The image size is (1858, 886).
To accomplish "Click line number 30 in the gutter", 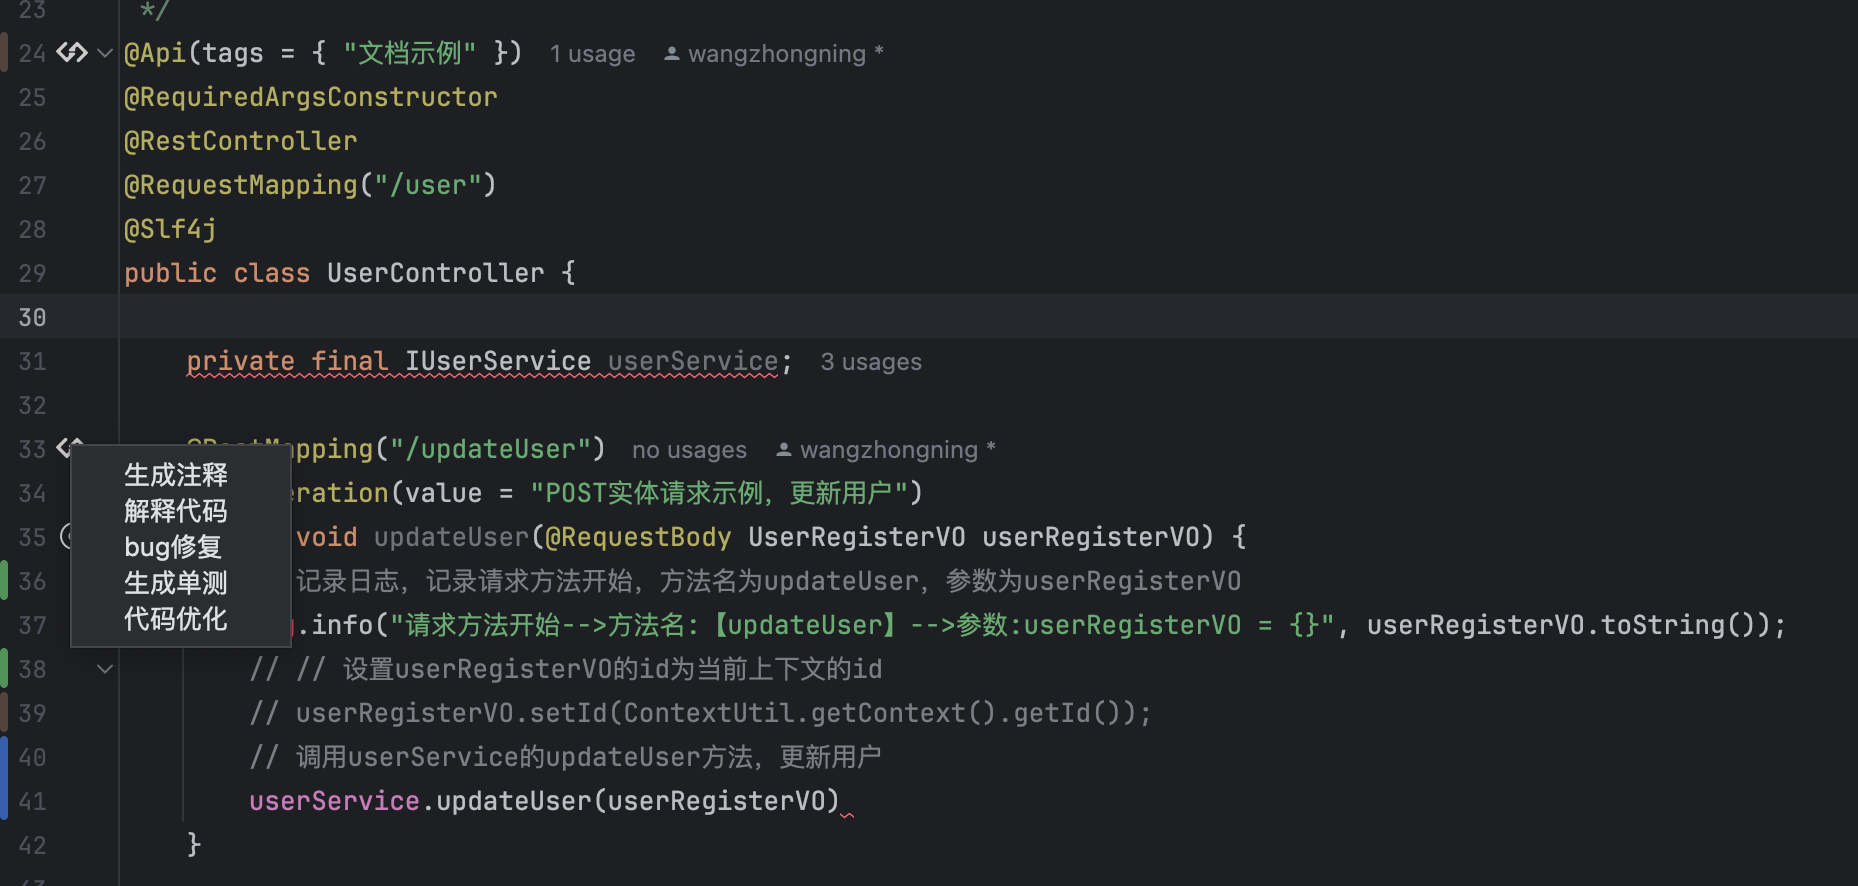I will [32, 318].
